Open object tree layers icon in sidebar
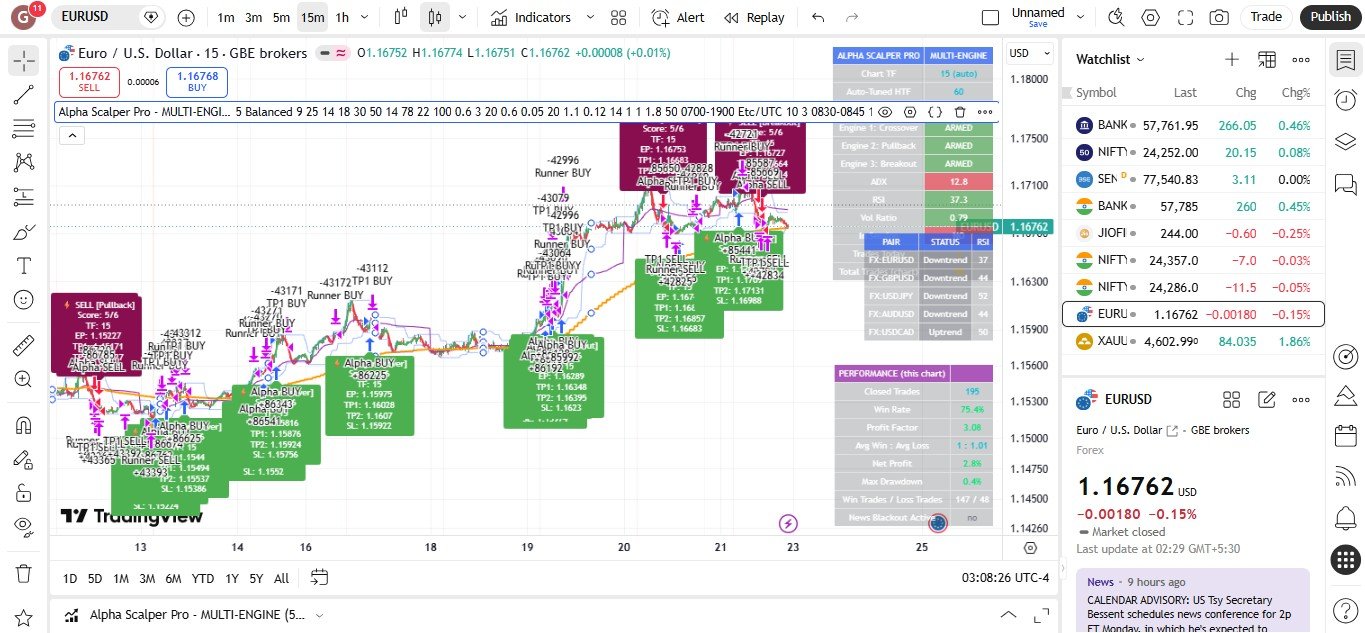 pyautogui.click(x=1345, y=141)
